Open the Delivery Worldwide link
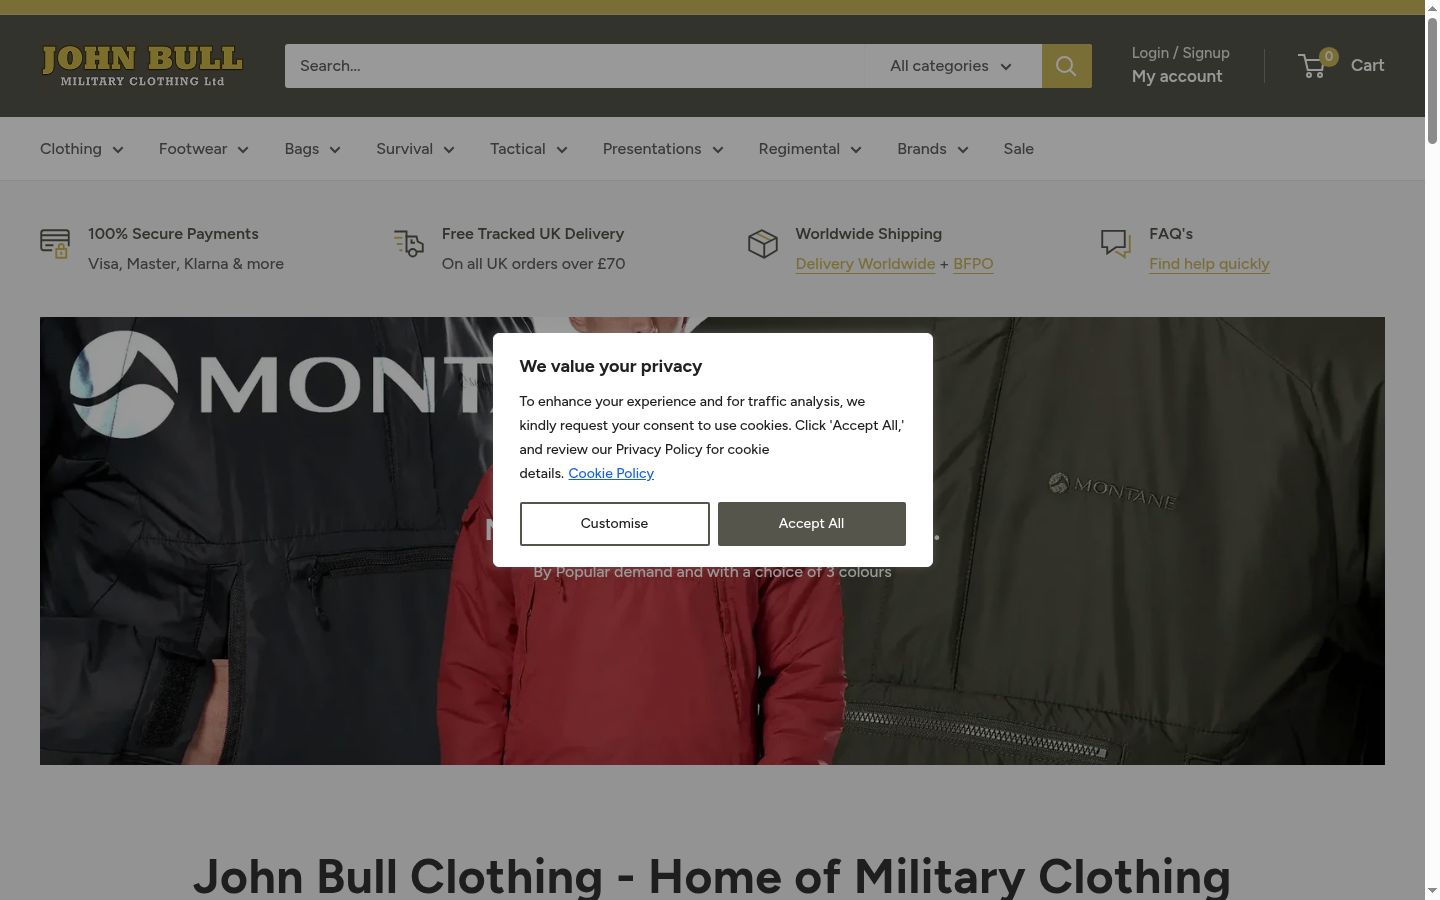 click(866, 264)
